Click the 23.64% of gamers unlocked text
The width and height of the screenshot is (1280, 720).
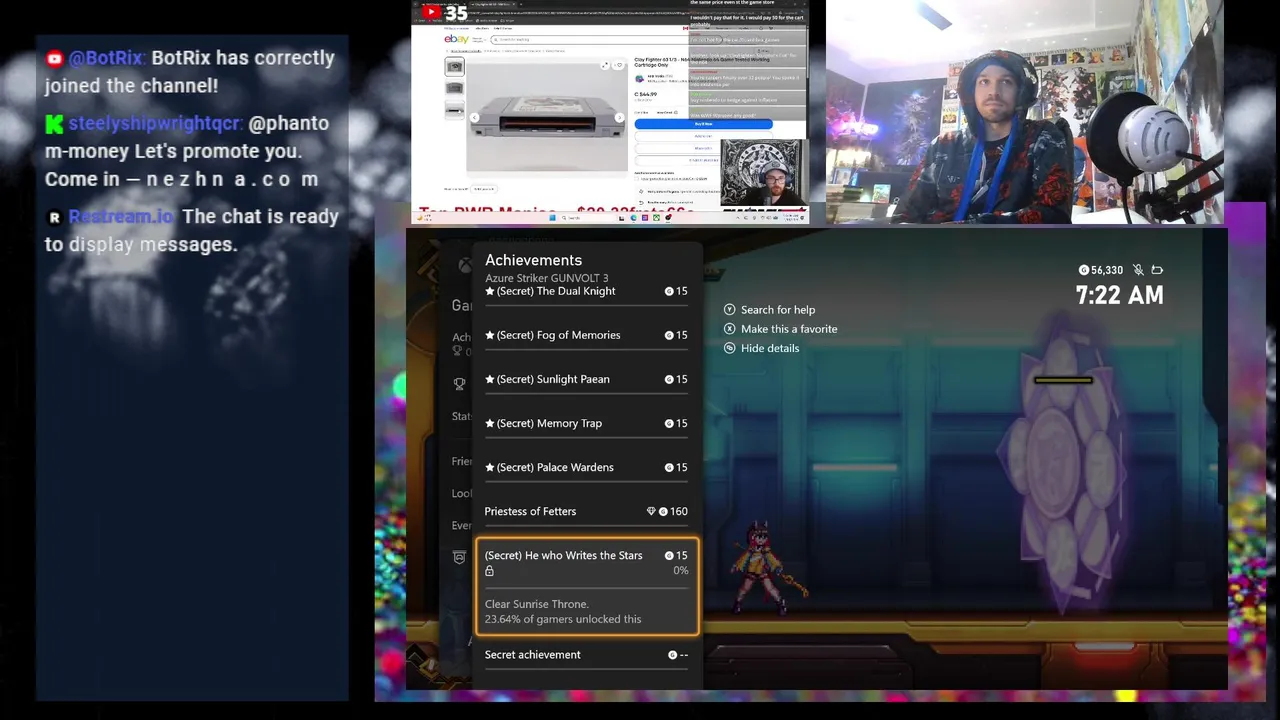click(563, 619)
